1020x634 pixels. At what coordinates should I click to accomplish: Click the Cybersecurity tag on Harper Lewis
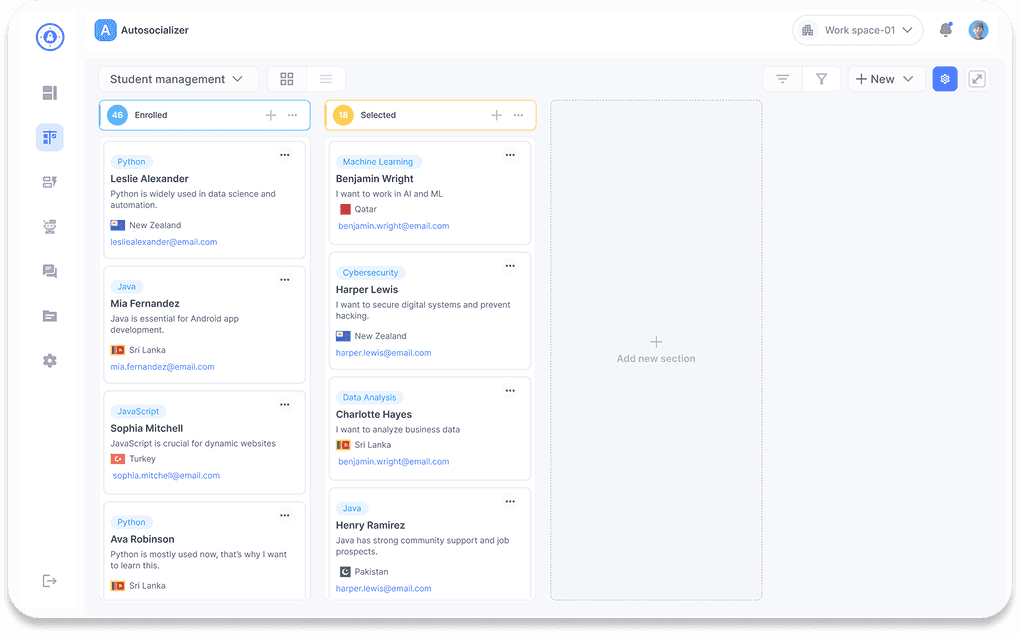pos(370,273)
